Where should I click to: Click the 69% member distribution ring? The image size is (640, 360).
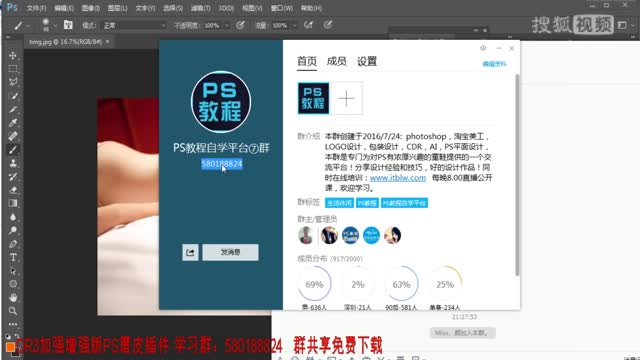pos(314,284)
